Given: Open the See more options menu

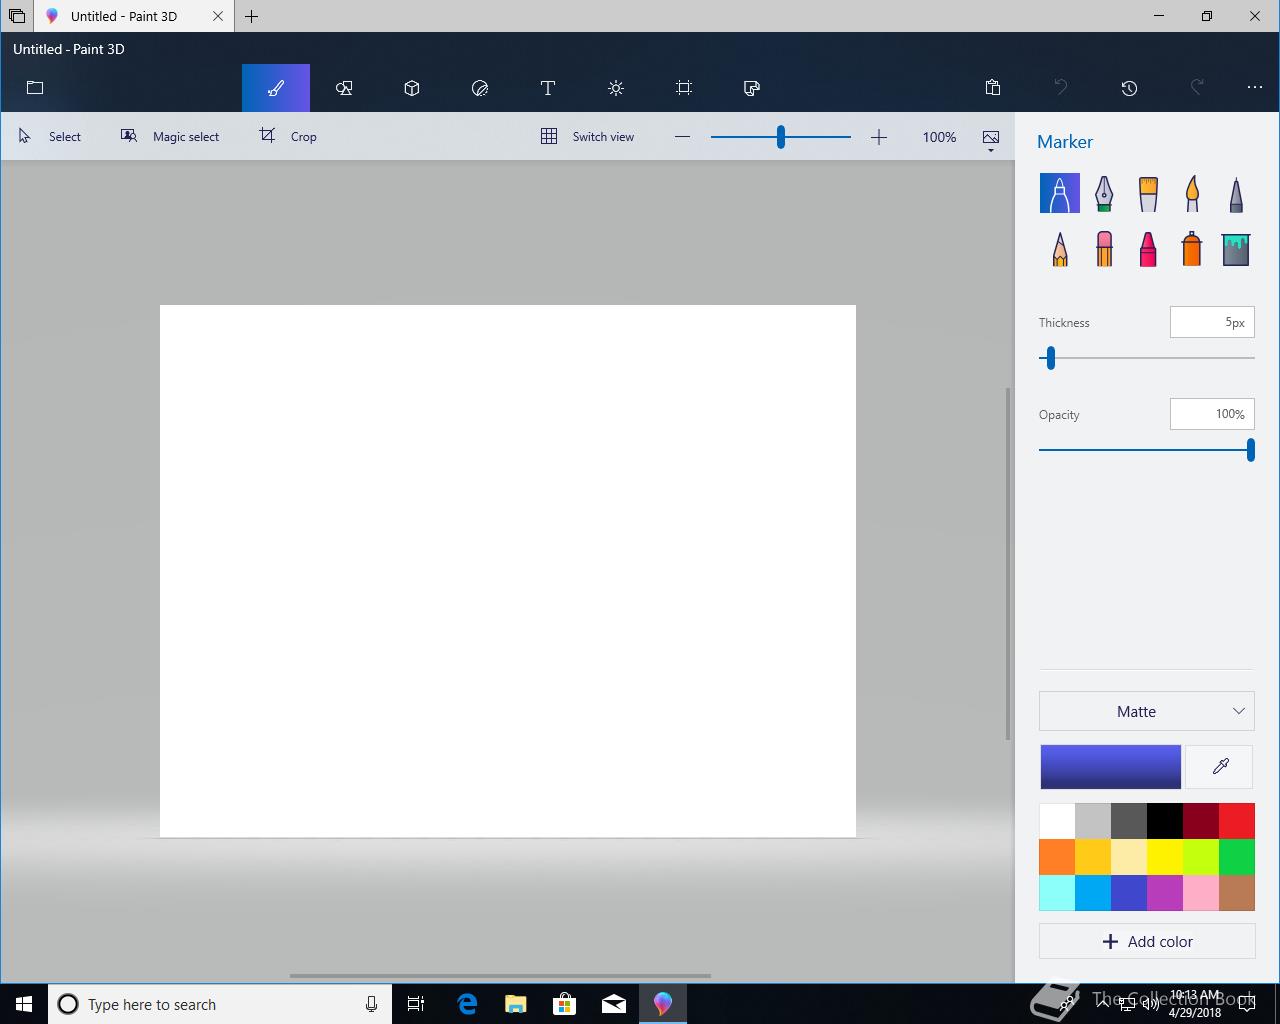Looking at the screenshot, I should (x=1255, y=88).
